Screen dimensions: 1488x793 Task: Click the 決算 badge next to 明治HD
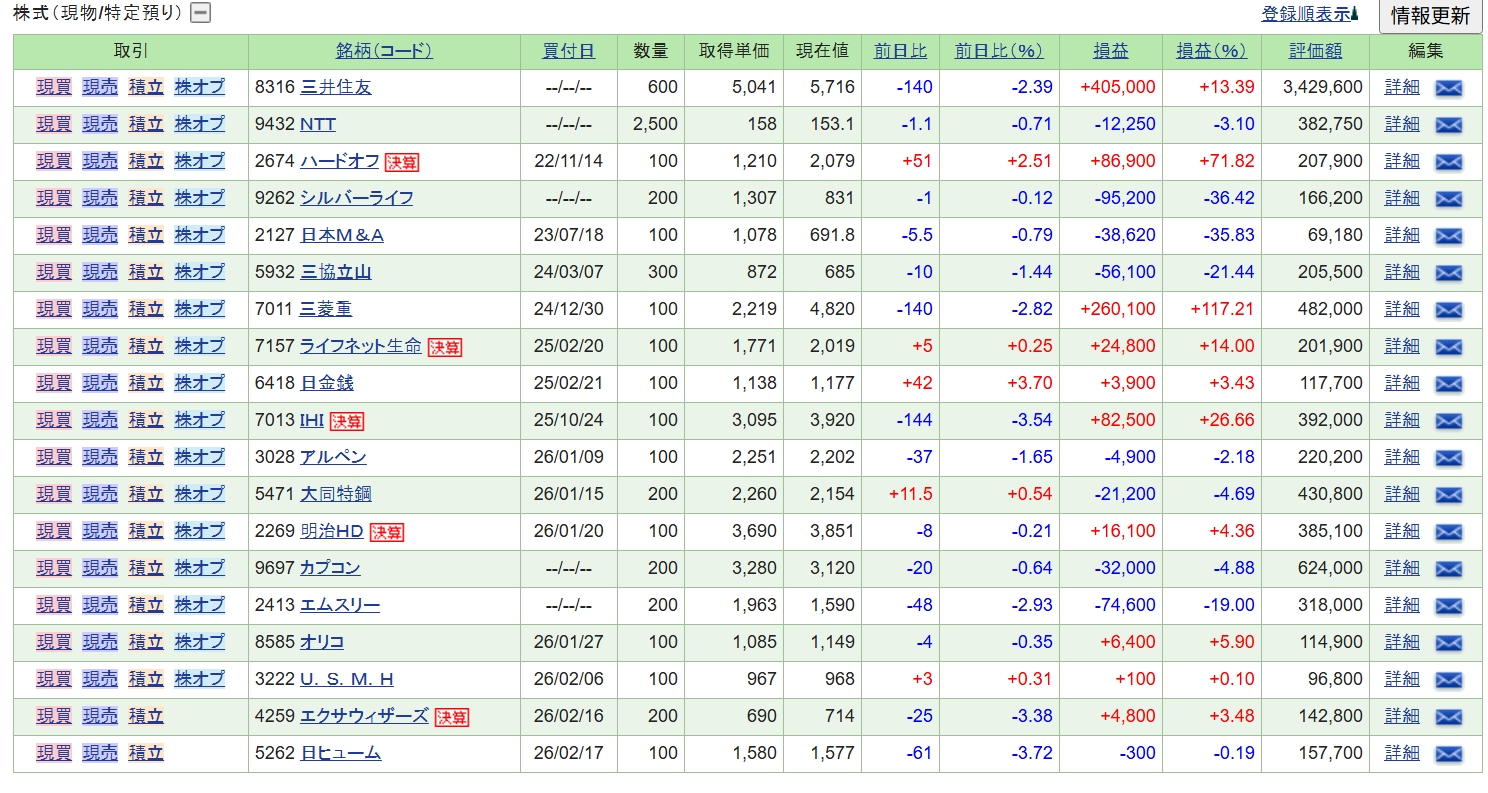pyautogui.click(x=387, y=532)
